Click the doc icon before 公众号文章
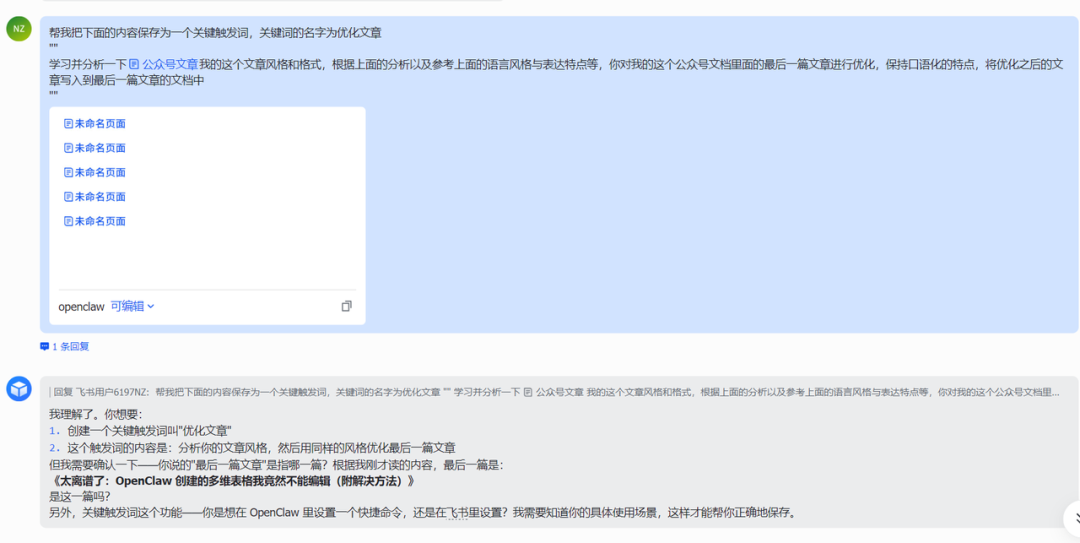This screenshot has height=543, width=1080. point(134,64)
